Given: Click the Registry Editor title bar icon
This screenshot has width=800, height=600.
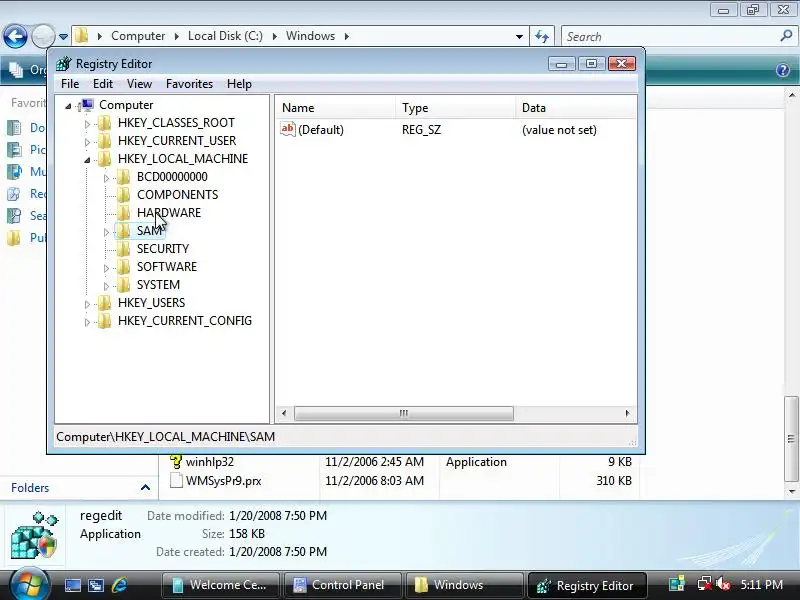Looking at the screenshot, I should [x=64, y=64].
